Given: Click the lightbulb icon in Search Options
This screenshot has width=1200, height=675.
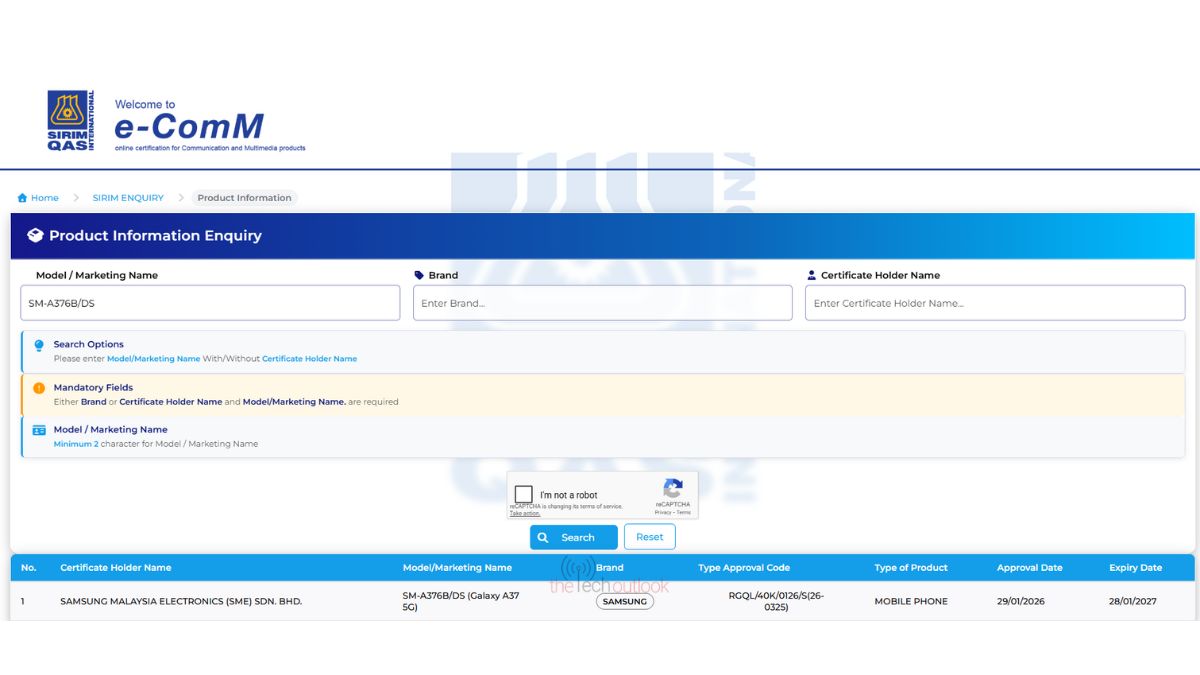Looking at the screenshot, I should [x=39, y=345].
